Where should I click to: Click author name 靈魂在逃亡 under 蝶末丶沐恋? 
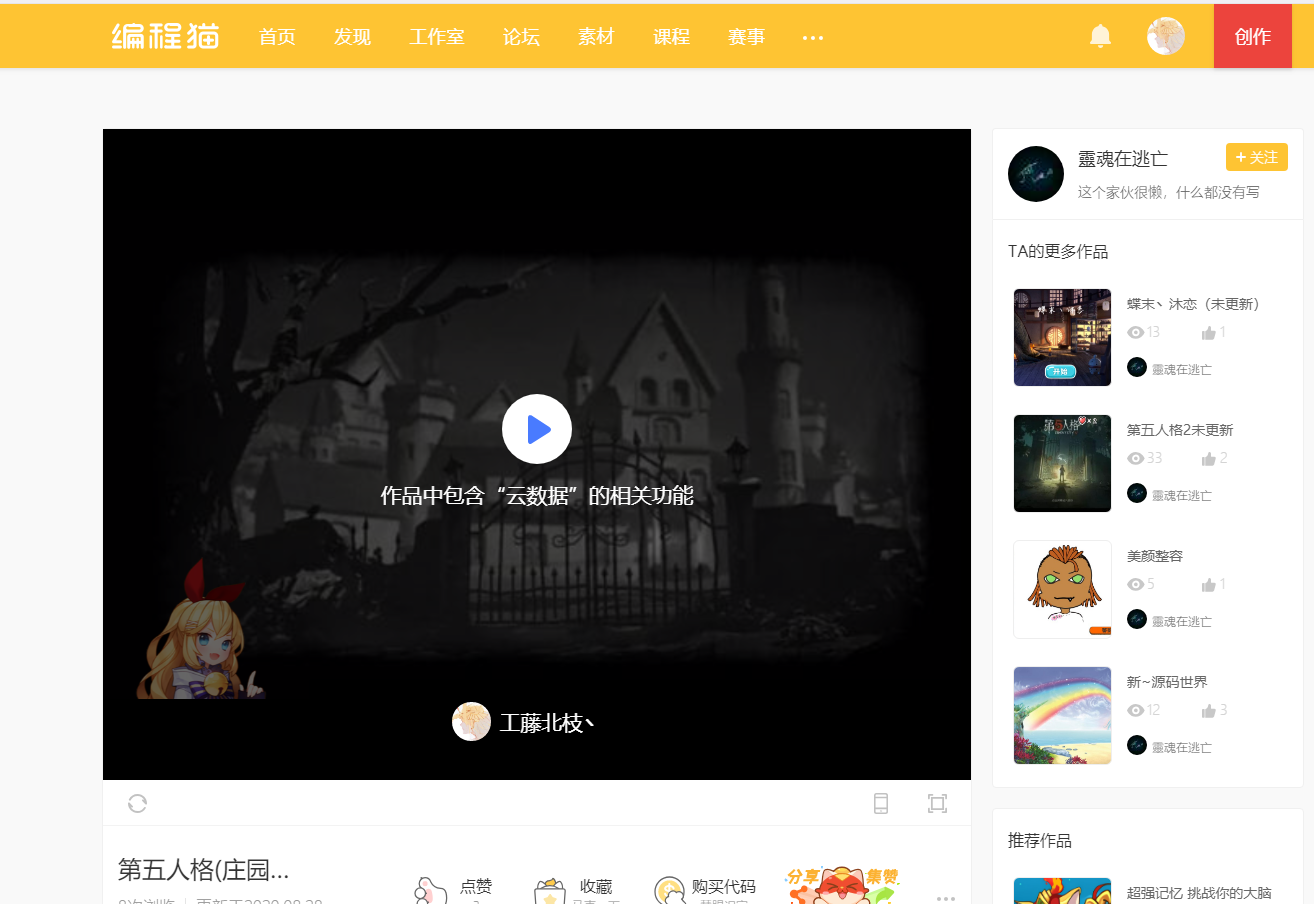click(1182, 369)
